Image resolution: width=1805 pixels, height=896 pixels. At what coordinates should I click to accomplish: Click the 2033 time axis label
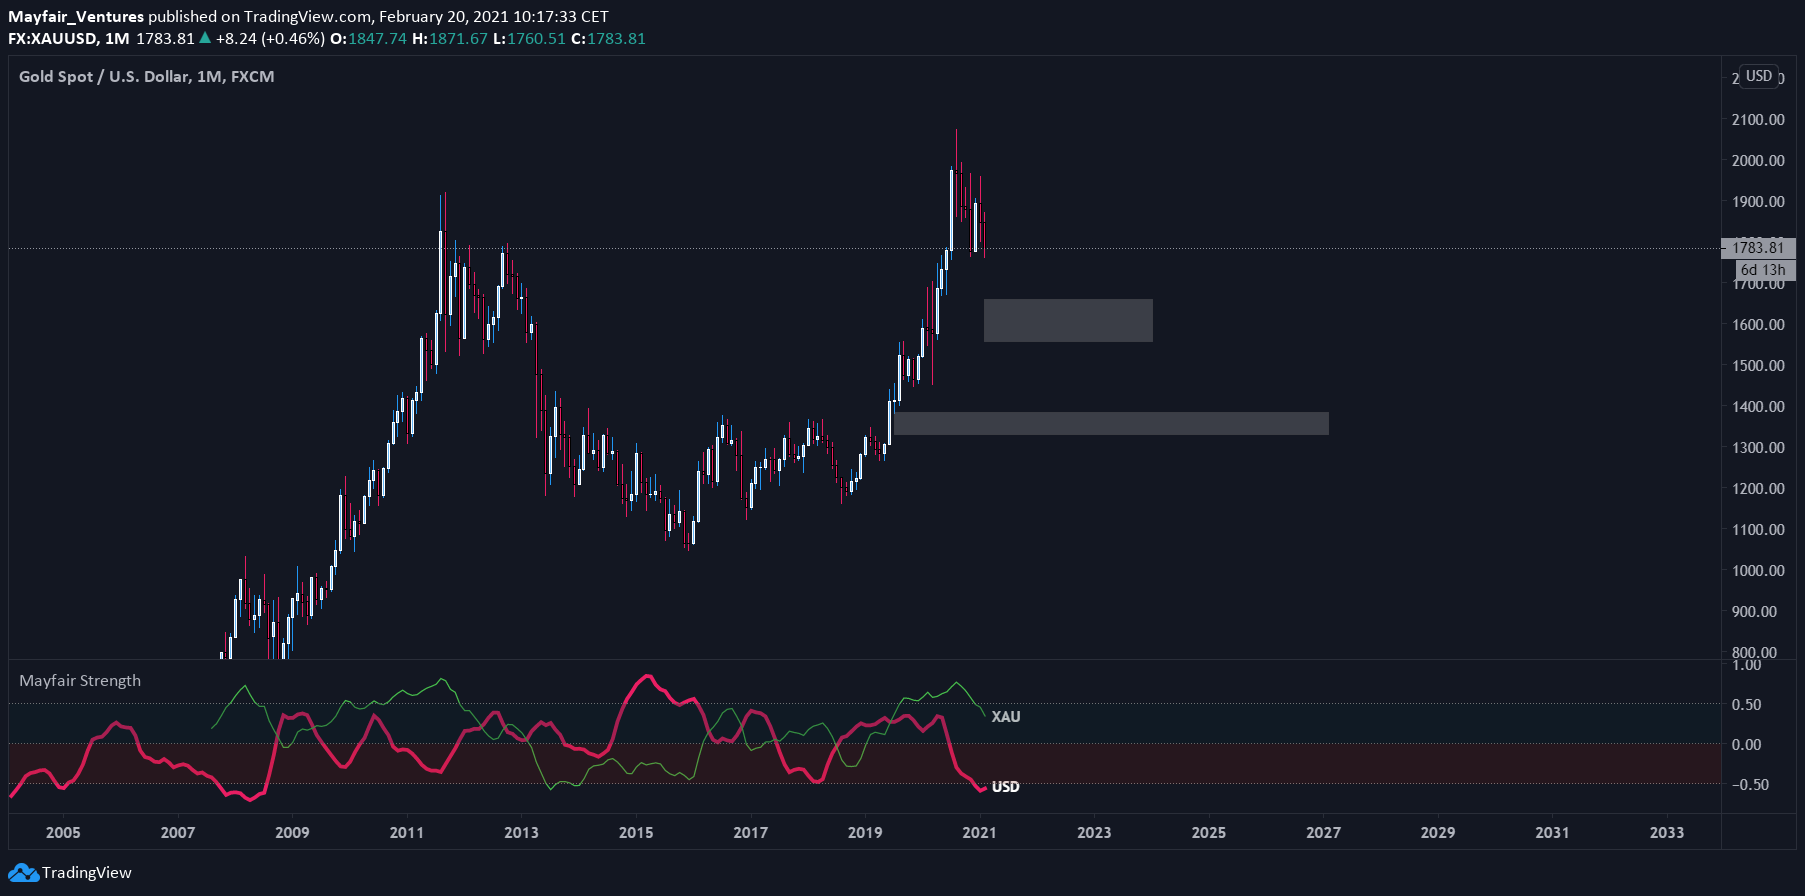click(1667, 833)
